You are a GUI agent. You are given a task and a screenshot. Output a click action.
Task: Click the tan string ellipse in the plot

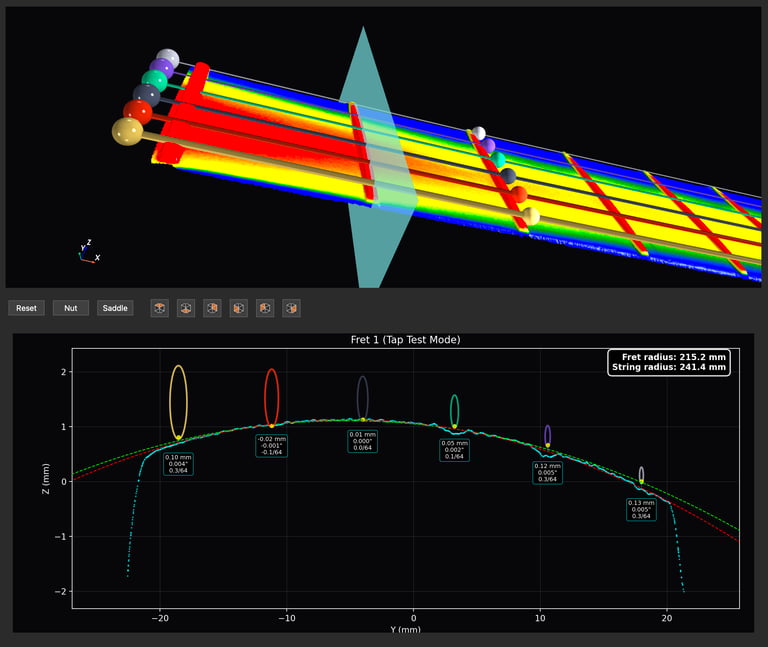click(x=178, y=402)
